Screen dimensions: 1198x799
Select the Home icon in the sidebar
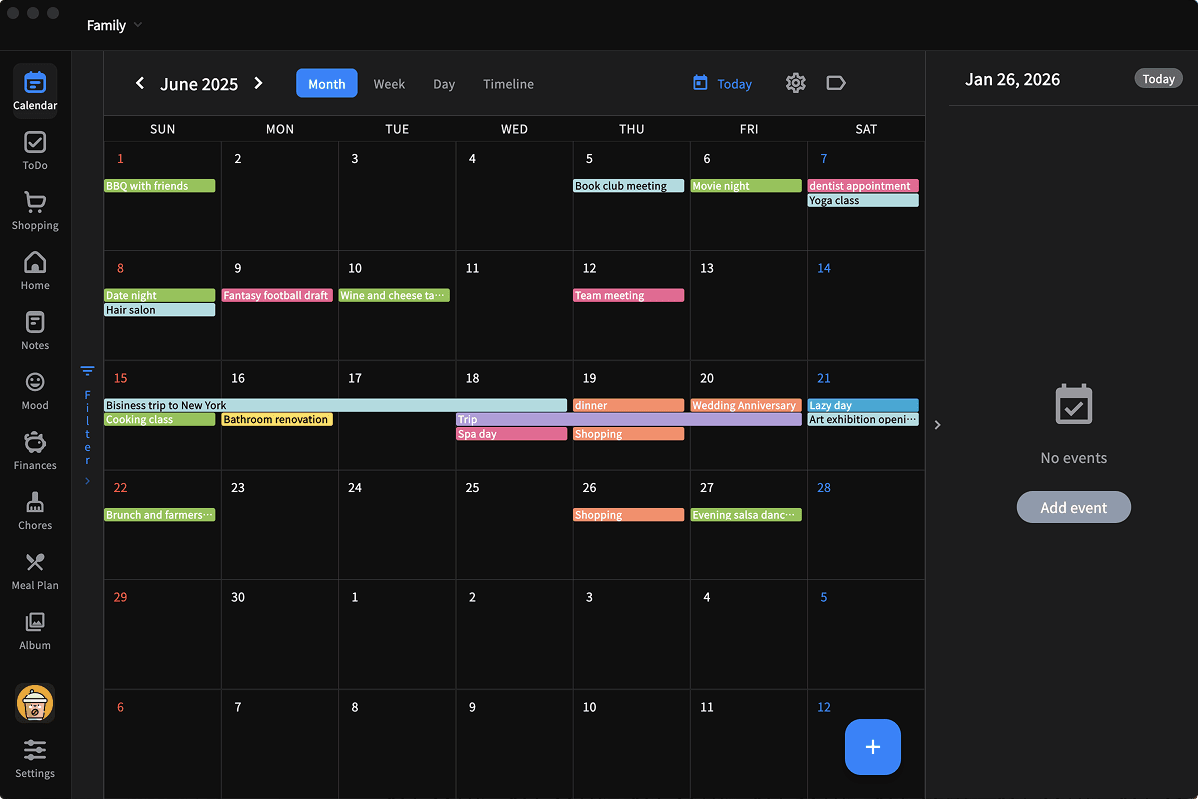(34, 270)
